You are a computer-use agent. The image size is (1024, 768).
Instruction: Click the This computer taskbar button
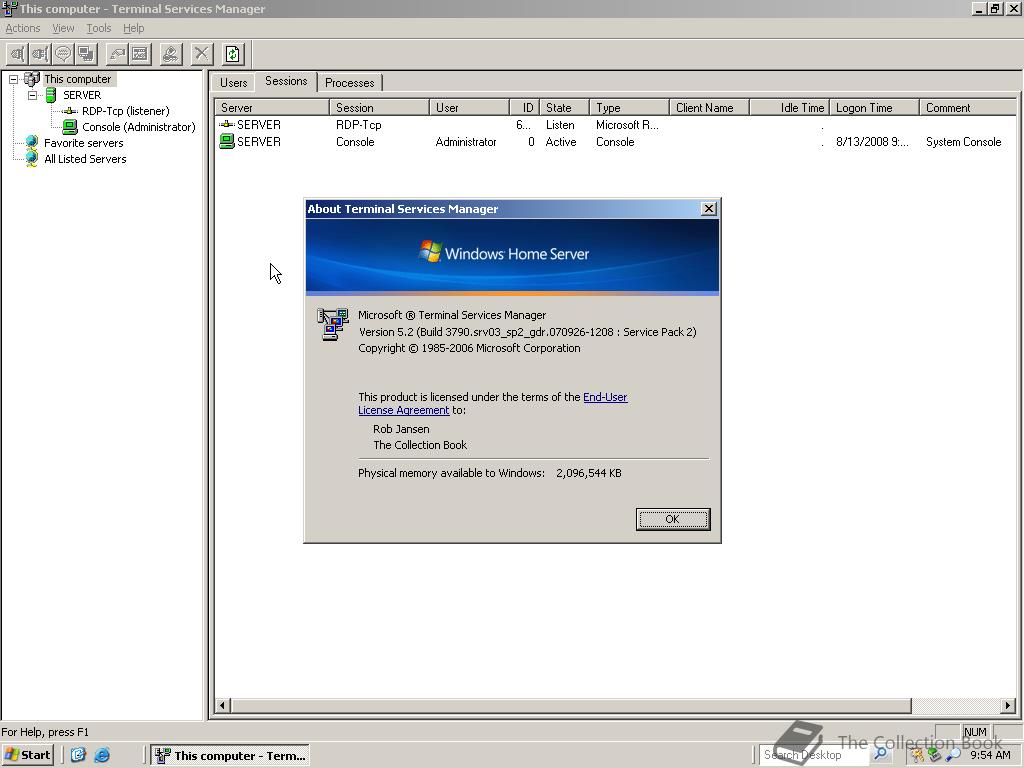230,756
